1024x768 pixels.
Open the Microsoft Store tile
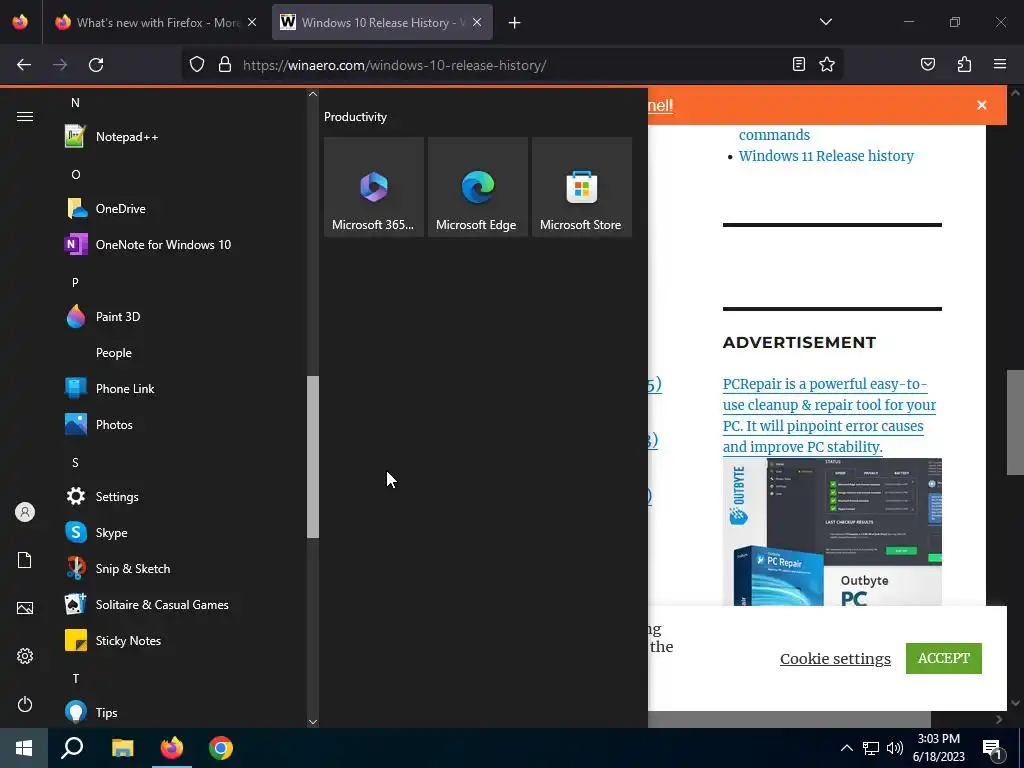coord(581,187)
